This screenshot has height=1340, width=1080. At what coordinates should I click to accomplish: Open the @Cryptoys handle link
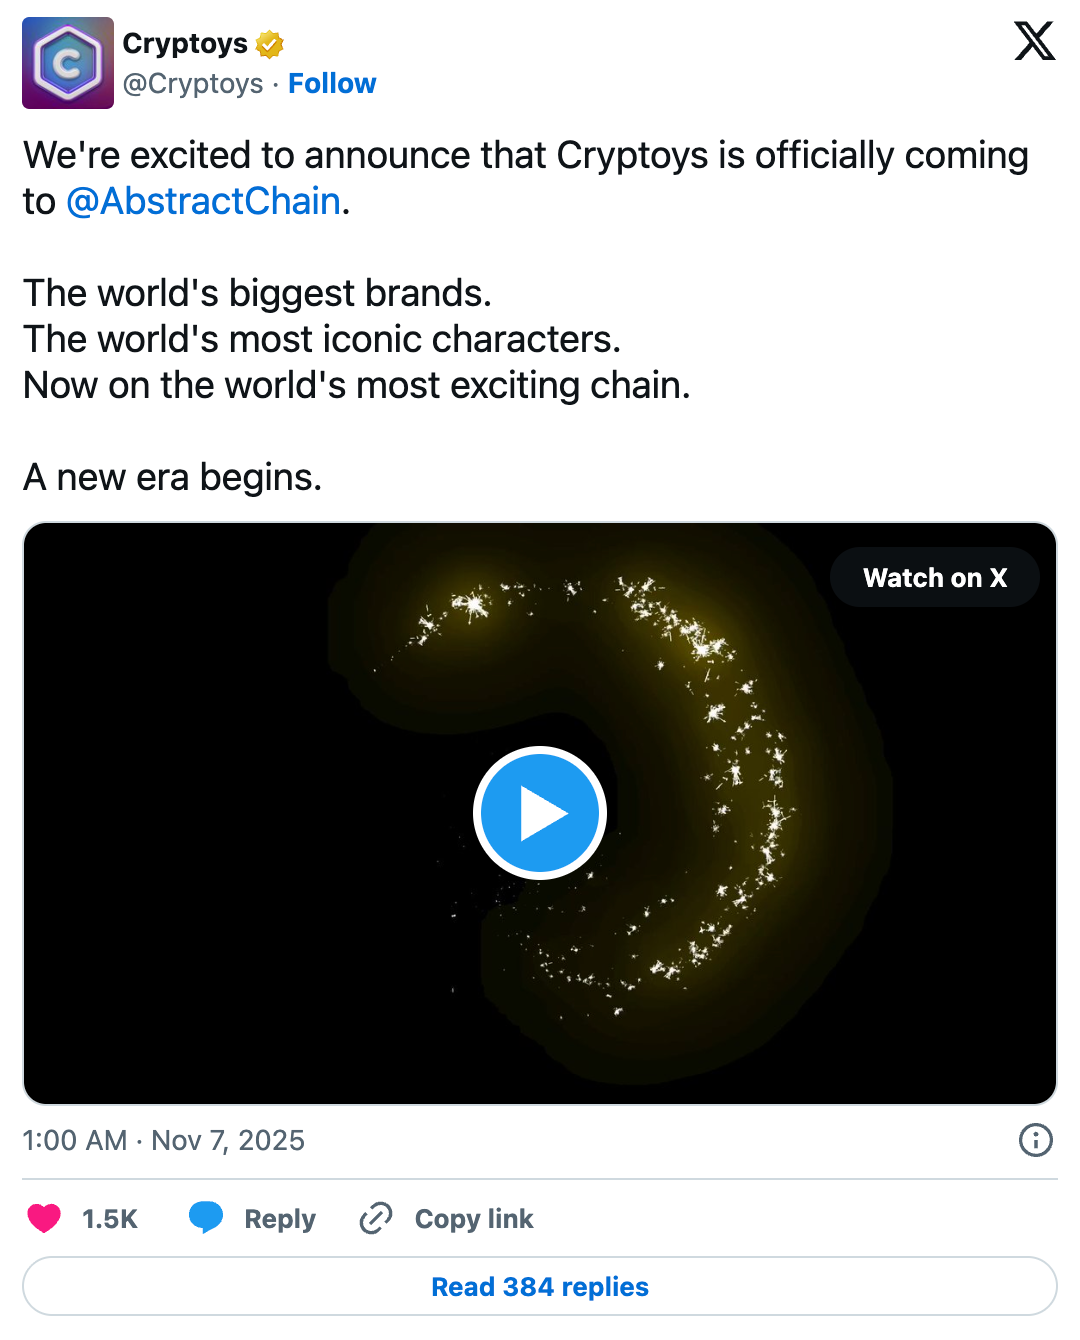point(193,84)
